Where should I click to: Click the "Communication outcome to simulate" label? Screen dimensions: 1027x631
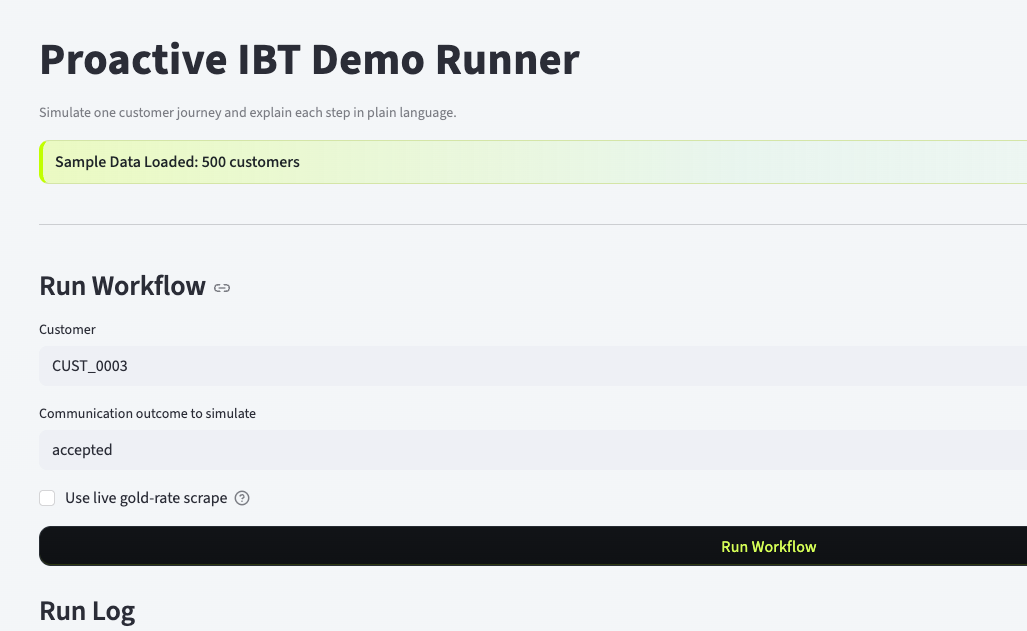click(x=147, y=413)
